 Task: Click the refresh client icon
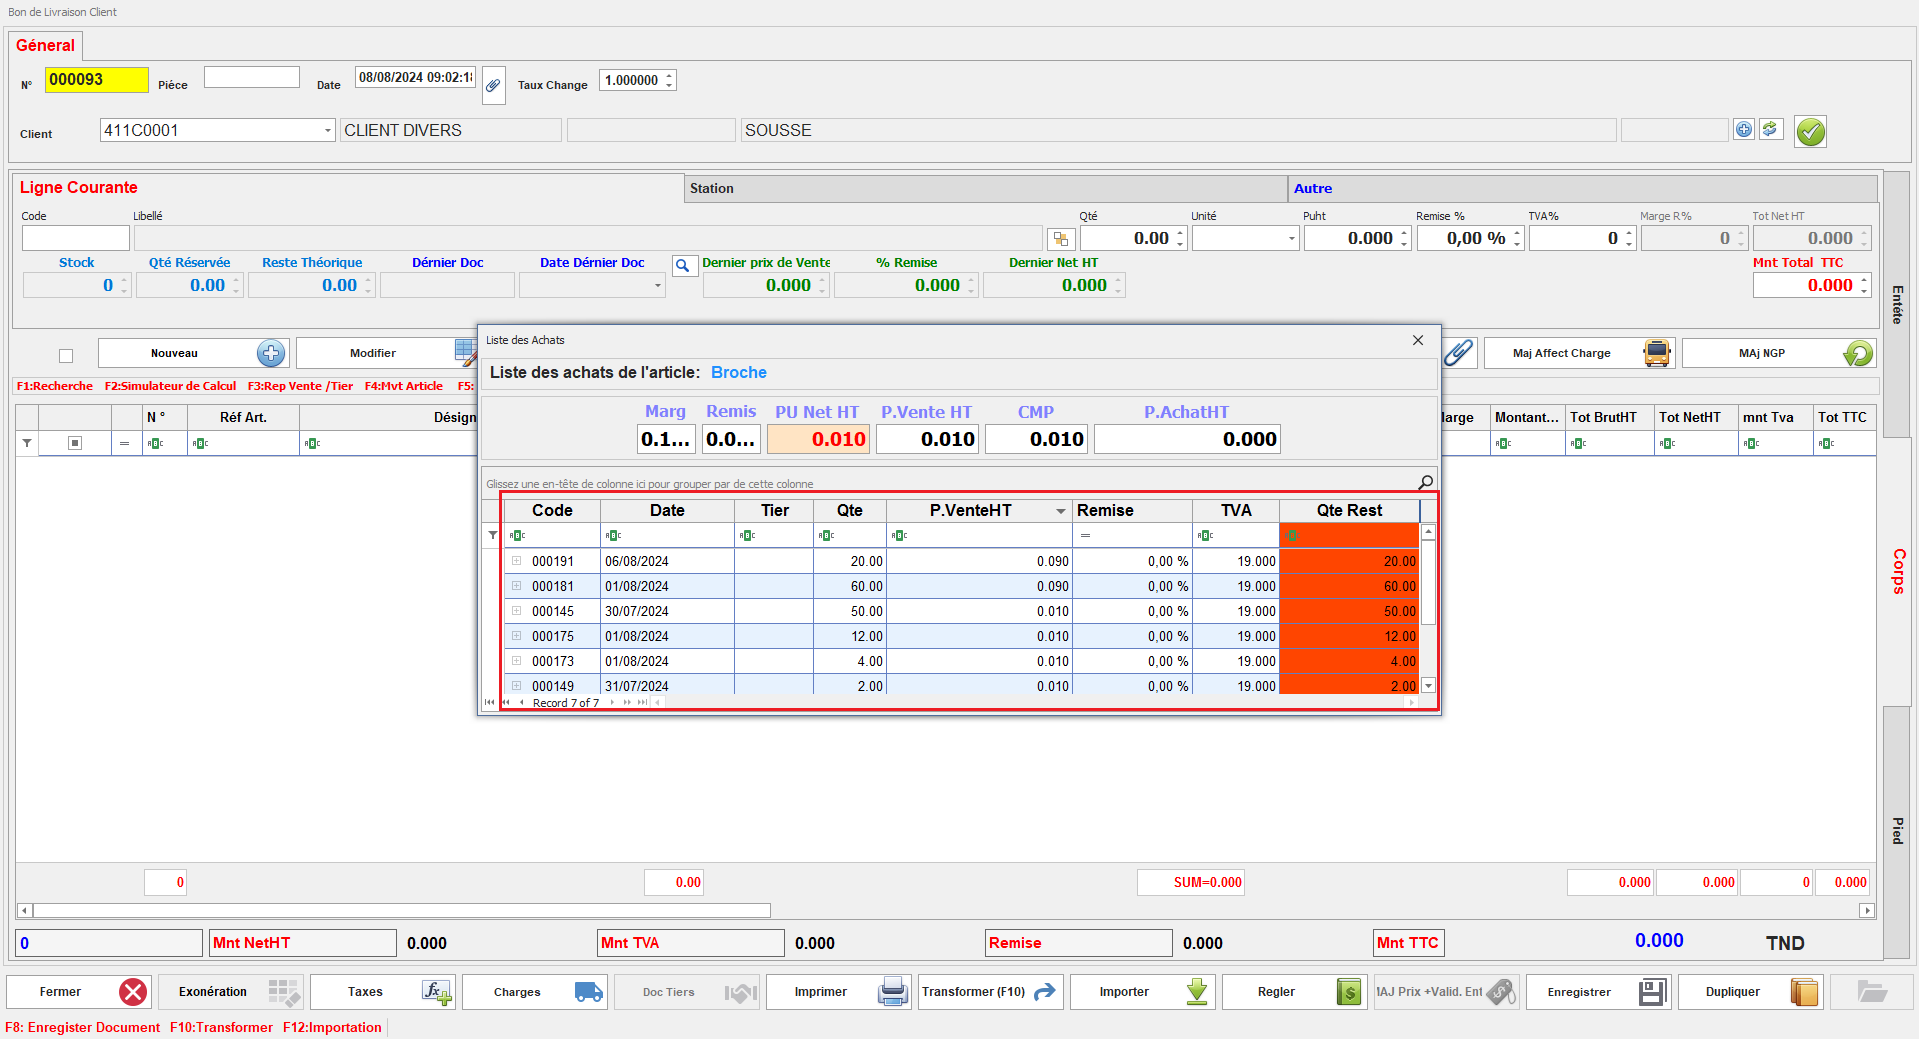(x=1771, y=129)
